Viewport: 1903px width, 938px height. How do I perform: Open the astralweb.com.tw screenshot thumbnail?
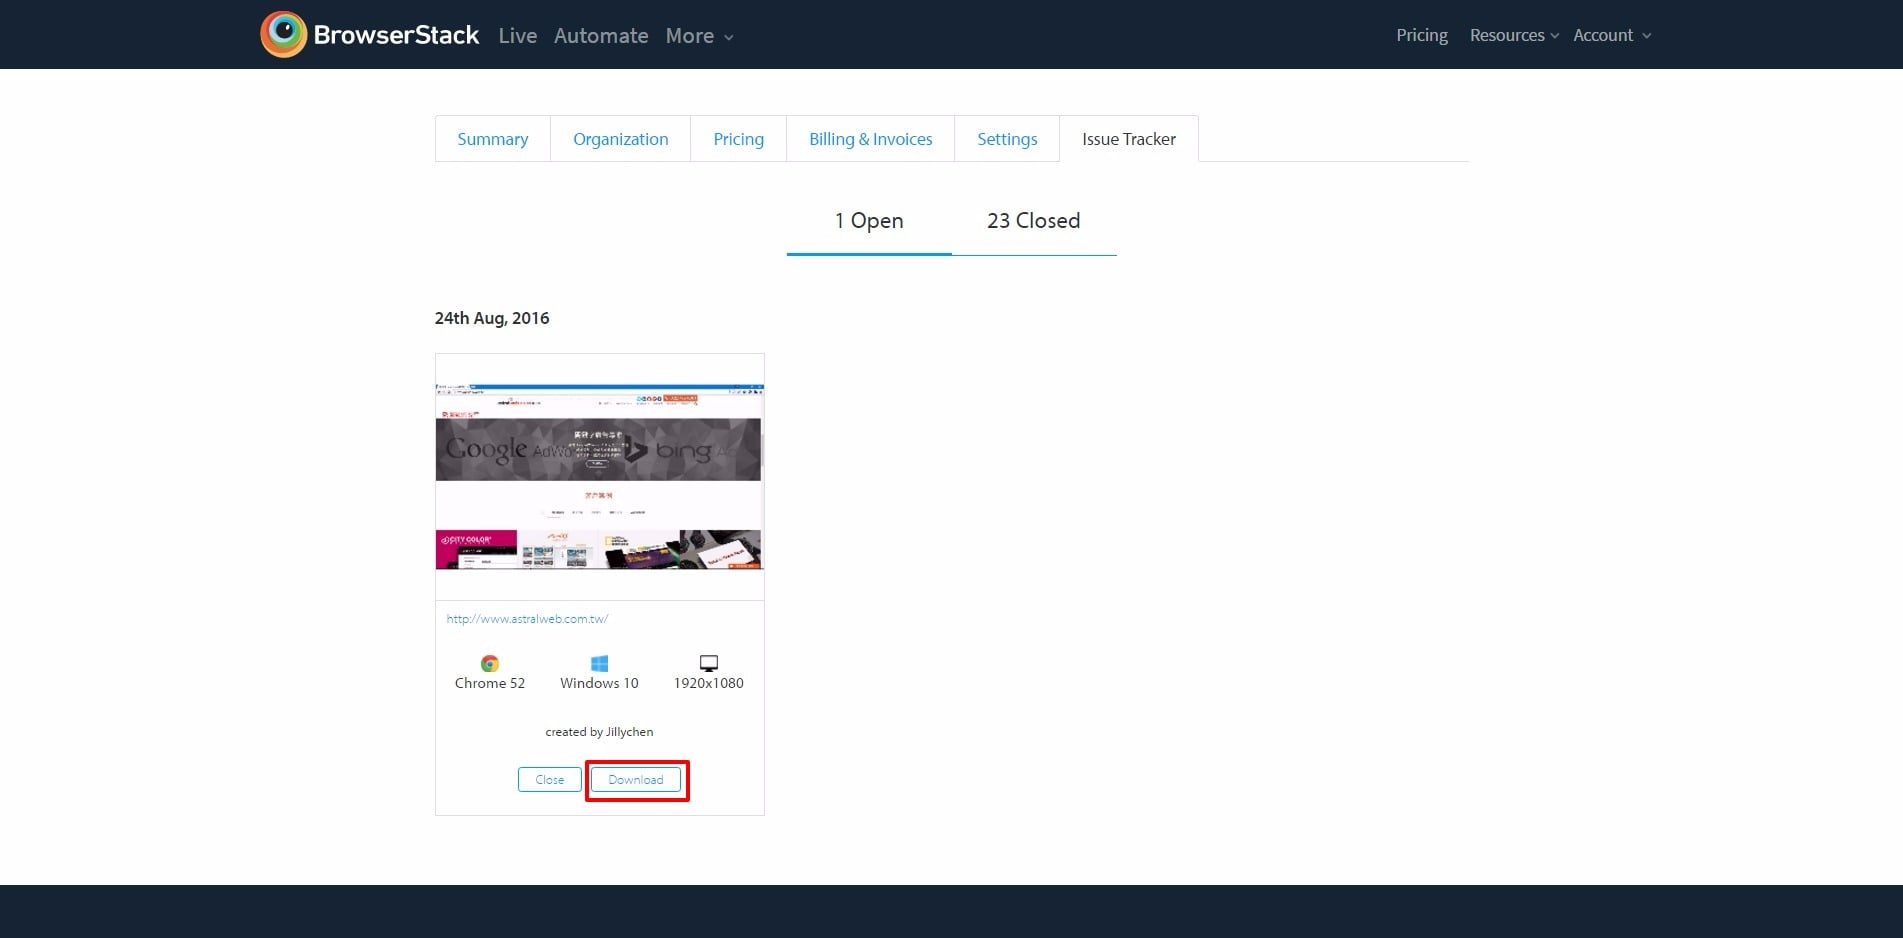(x=599, y=476)
